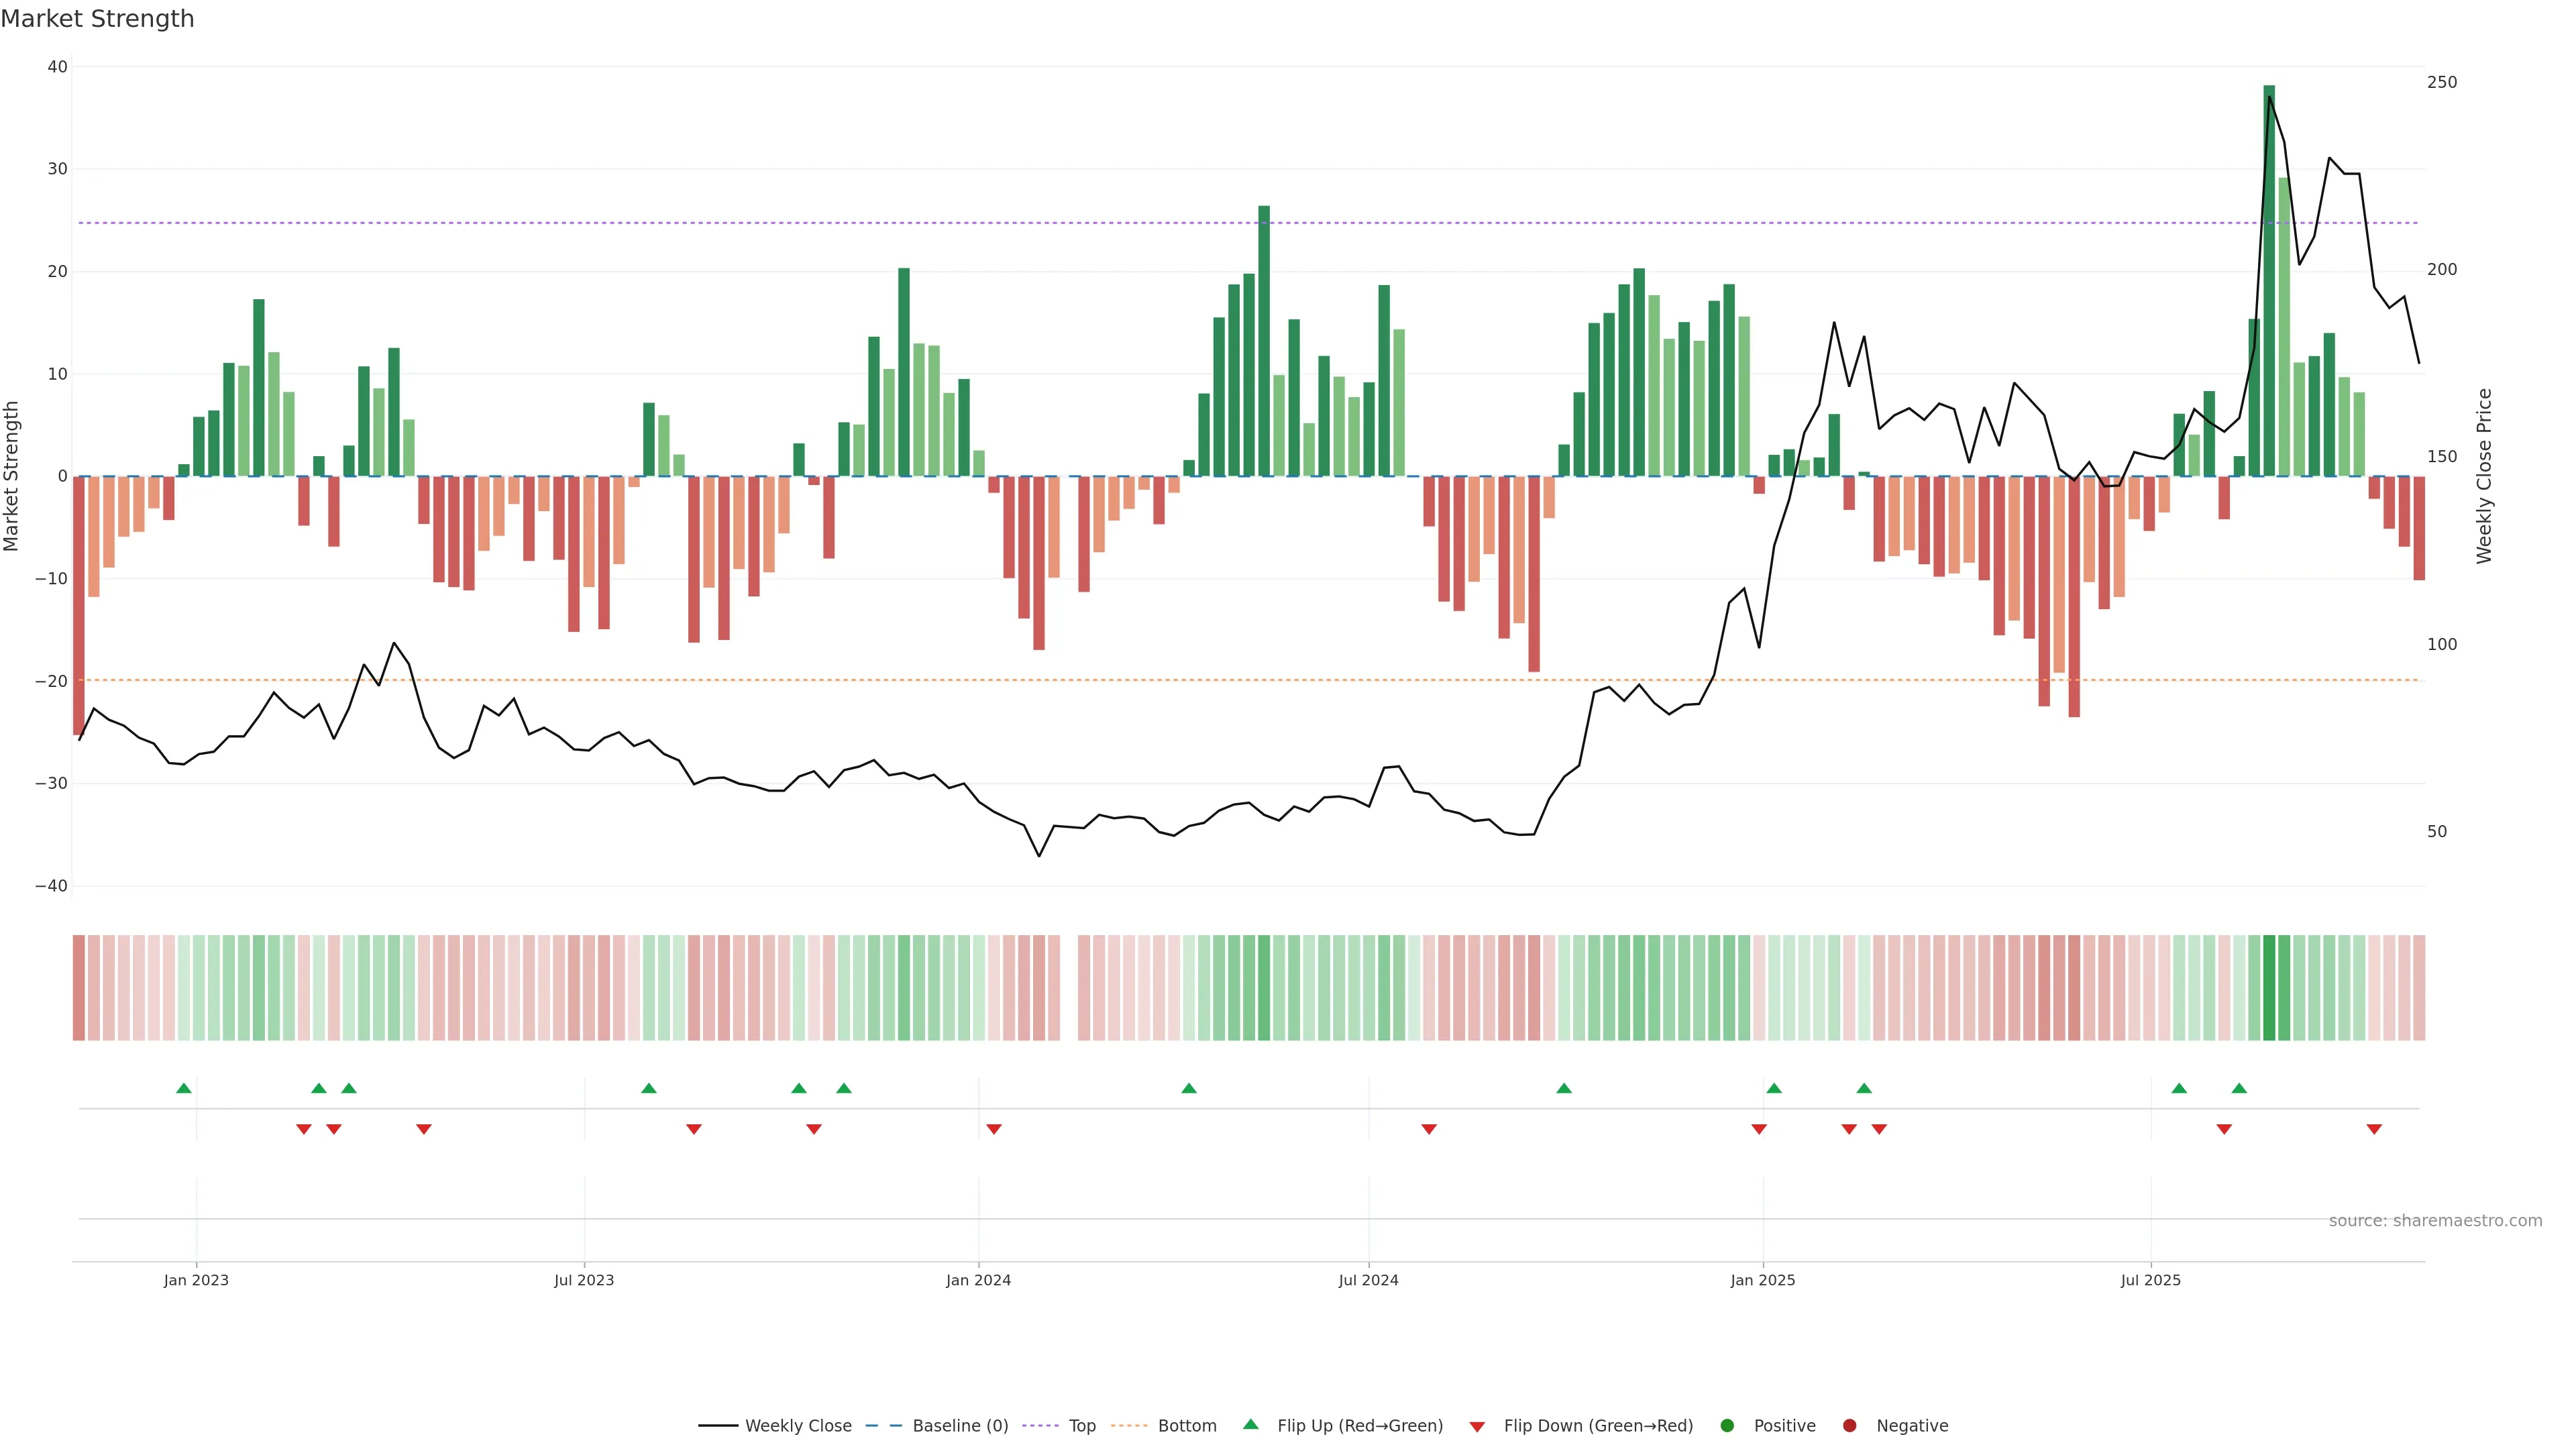The image size is (2576, 1449).
Task: Click Negative red circle legend icon
Action: point(1849,1425)
